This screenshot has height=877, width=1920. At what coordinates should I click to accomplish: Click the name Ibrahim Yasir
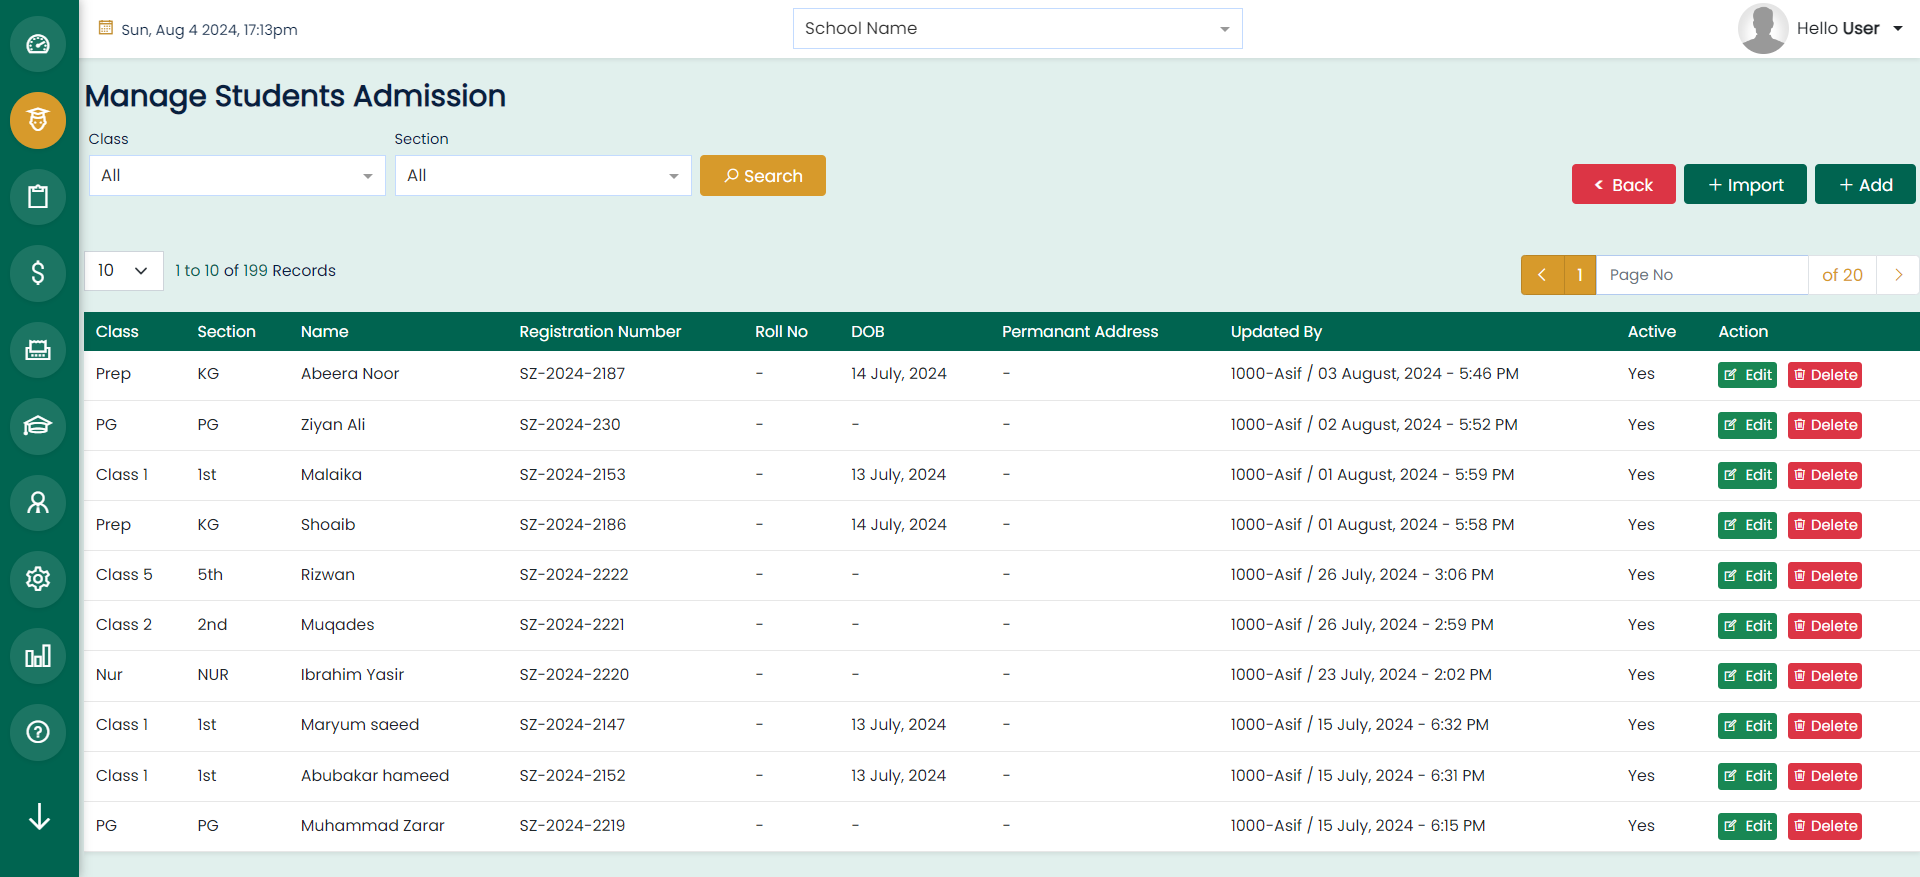352,675
